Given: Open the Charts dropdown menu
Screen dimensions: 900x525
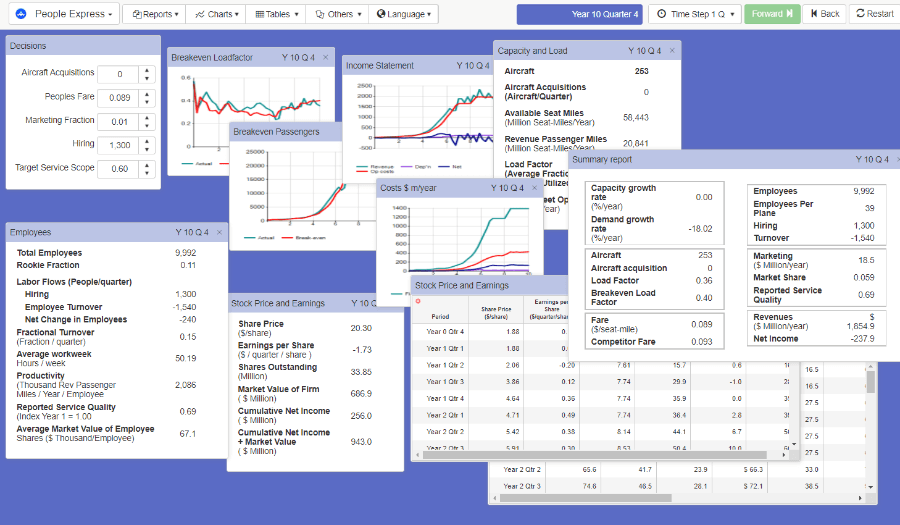Looking at the screenshot, I should point(214,14).
